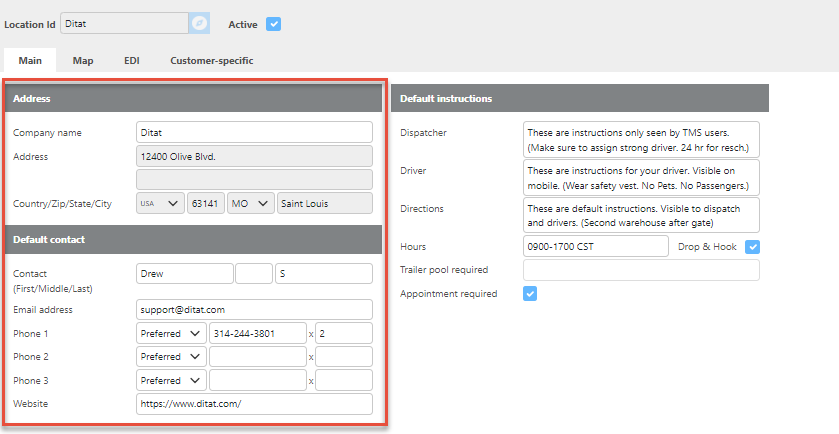Image resolution: width=839 pixels, height=434 pixels.
Task: Open the EDI tab
Action: 131,61
